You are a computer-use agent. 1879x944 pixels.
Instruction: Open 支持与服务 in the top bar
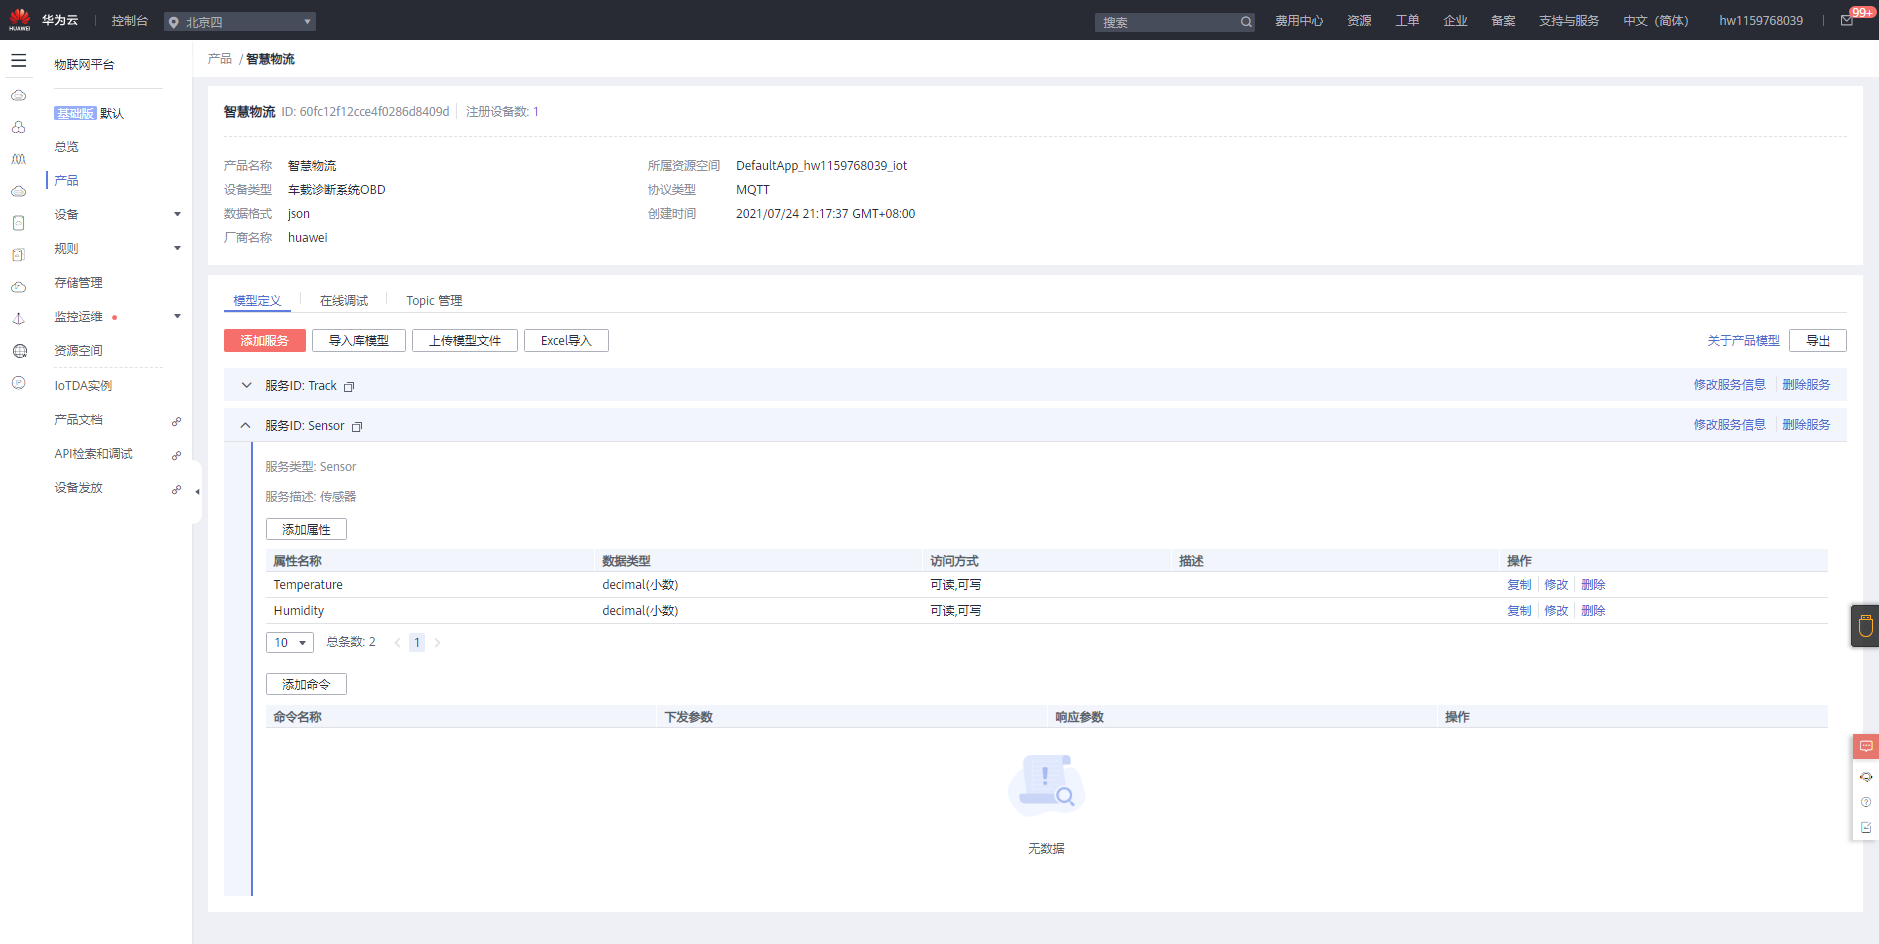1569,21
